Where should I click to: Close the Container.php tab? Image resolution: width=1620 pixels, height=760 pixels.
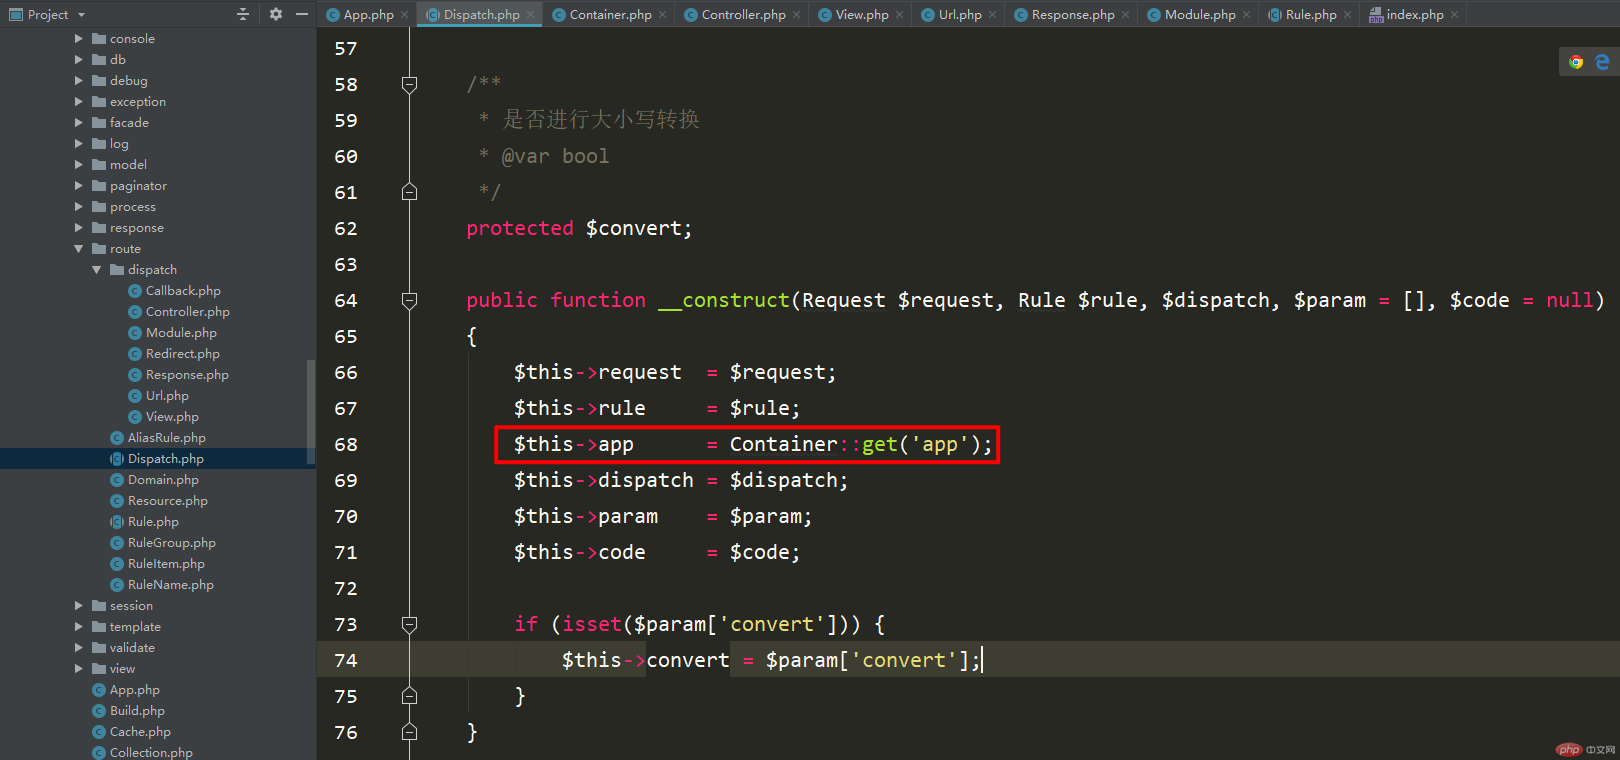(663, 15)
